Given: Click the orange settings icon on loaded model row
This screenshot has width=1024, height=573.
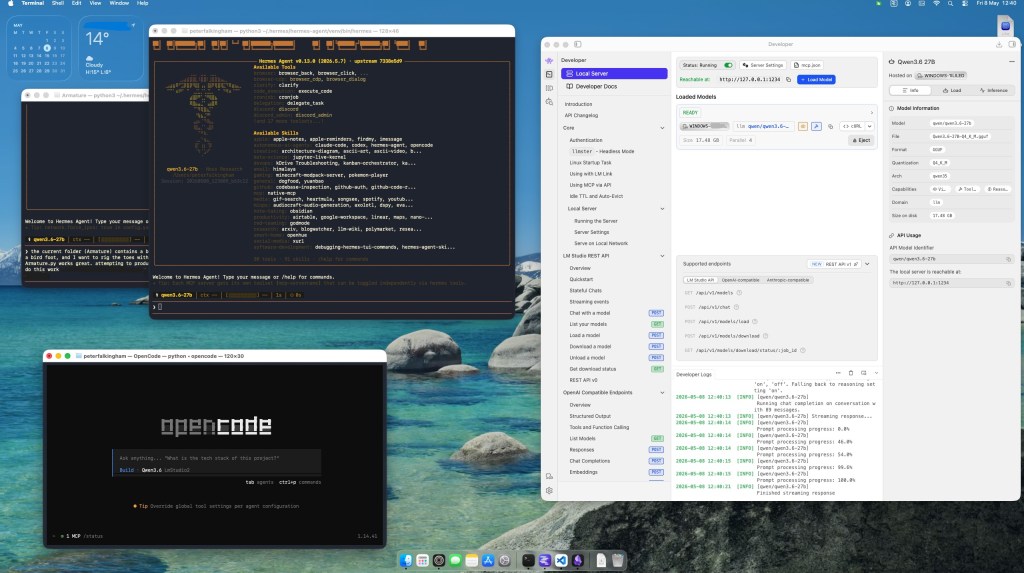Looking at the screenshot, I should coord(803,126).
